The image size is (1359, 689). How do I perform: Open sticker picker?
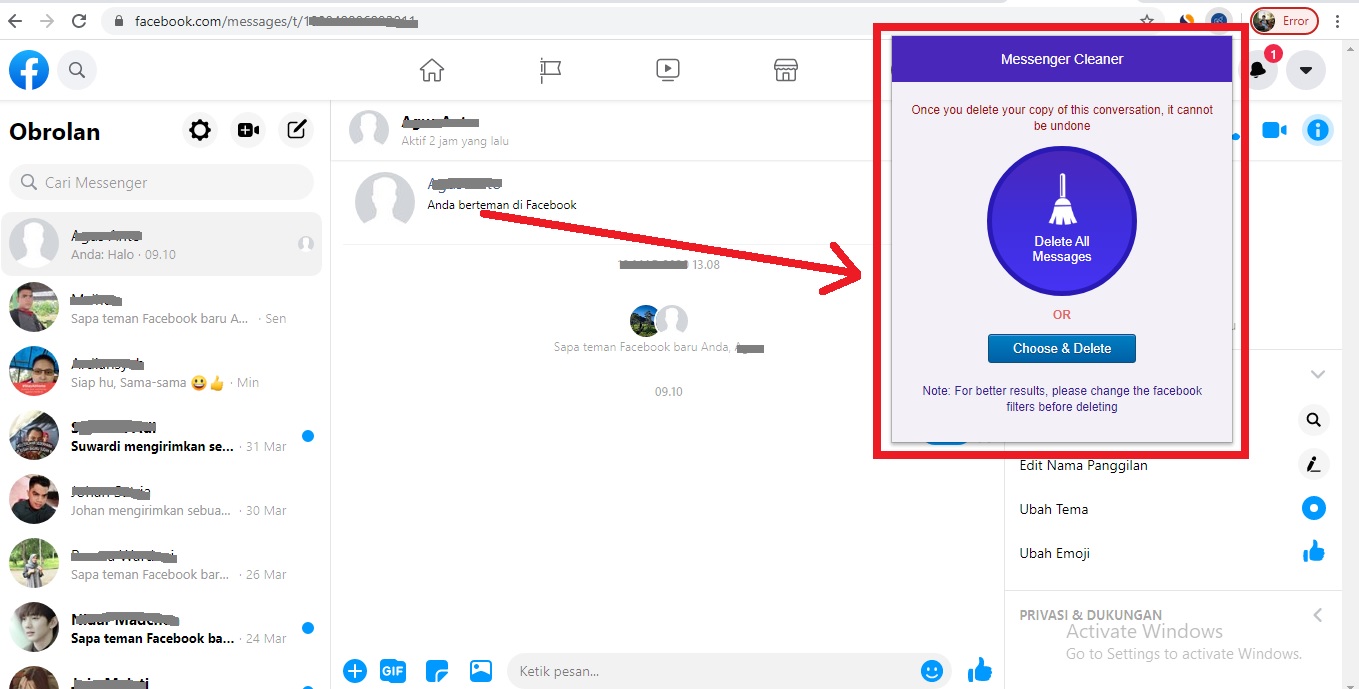(x=436, y=671)
